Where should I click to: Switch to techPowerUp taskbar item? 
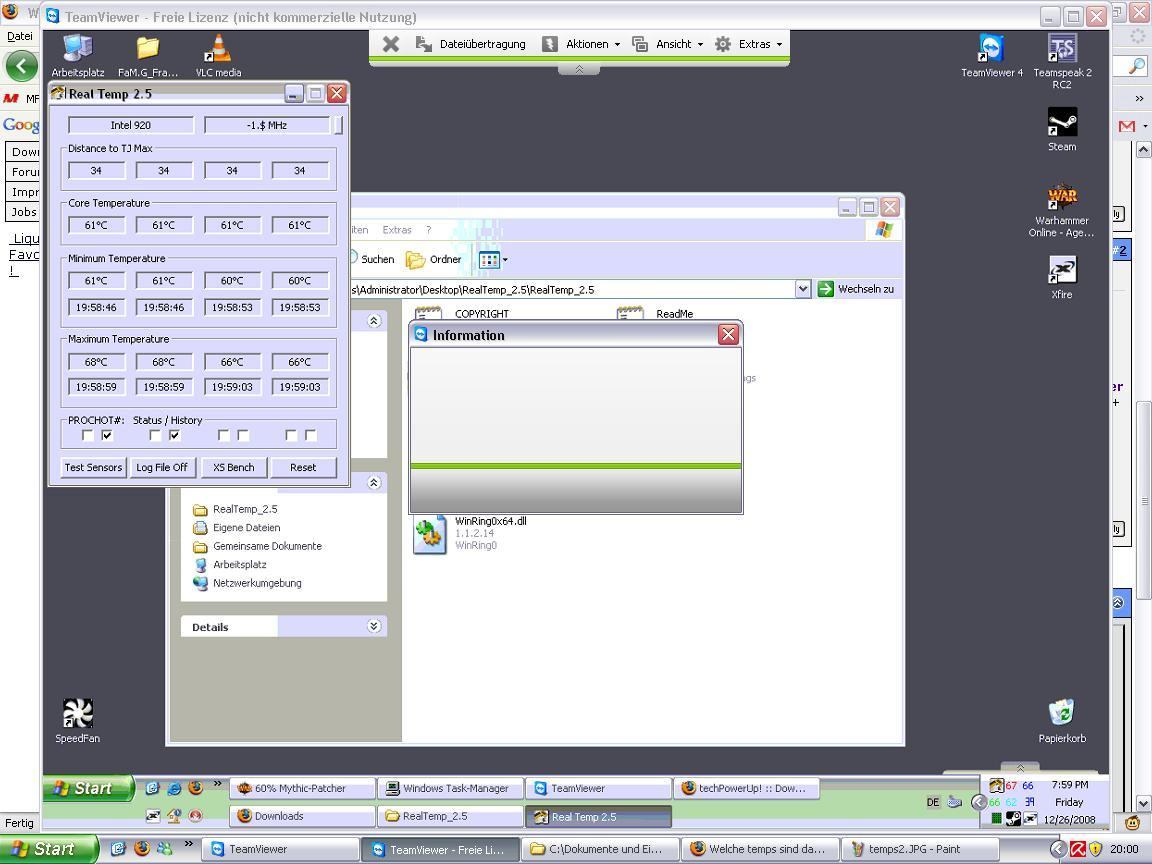tap(746, 788)
